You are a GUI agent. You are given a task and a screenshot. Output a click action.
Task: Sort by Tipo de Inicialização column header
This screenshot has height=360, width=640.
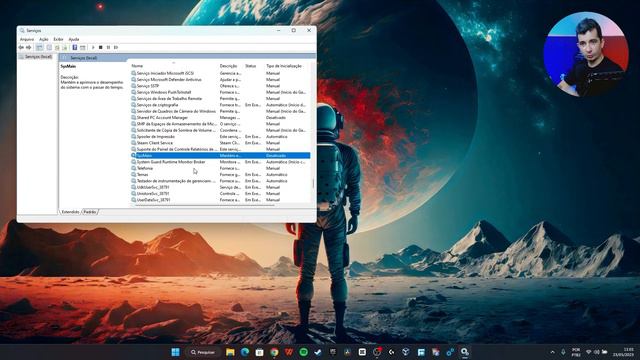(x=286, y=66)
